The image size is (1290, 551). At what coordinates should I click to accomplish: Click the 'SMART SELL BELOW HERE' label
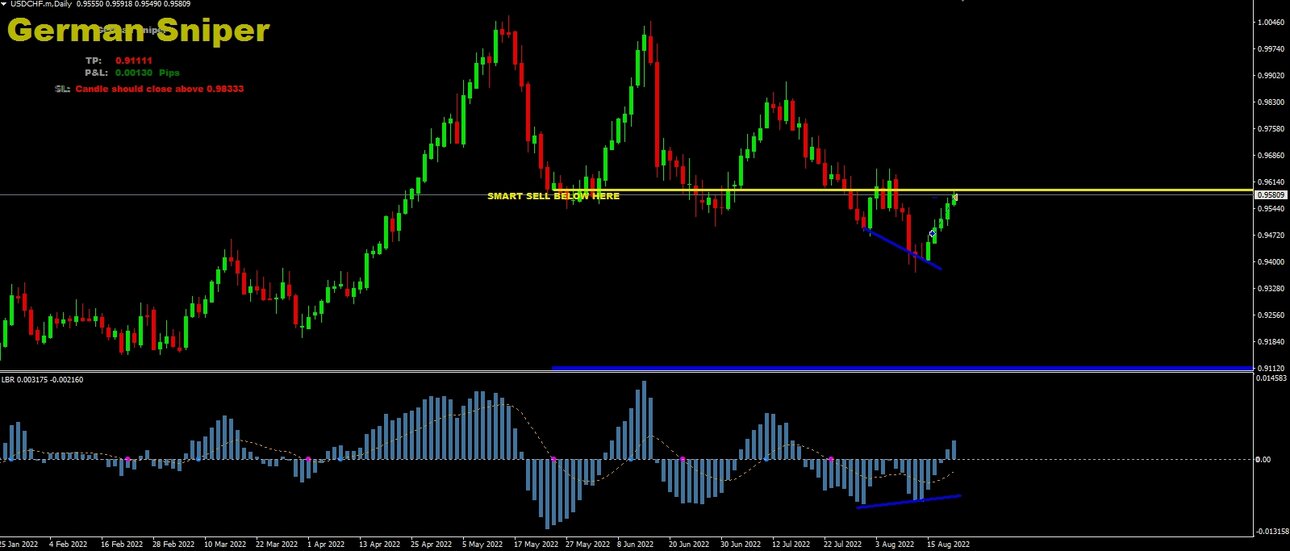pos(553,196)
